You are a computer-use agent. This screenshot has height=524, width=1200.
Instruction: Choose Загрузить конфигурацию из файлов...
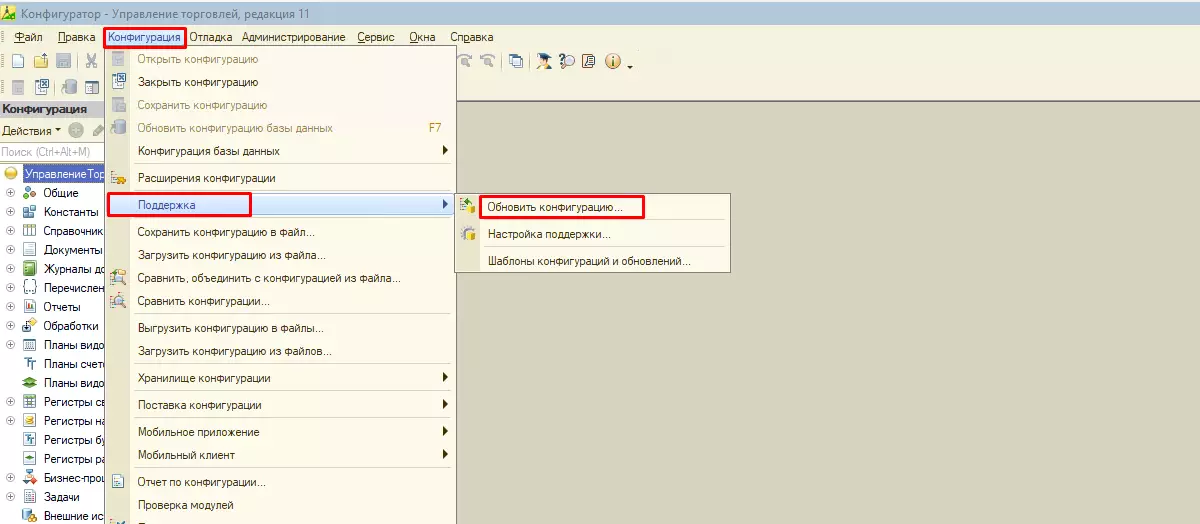(x=280, y=351)
